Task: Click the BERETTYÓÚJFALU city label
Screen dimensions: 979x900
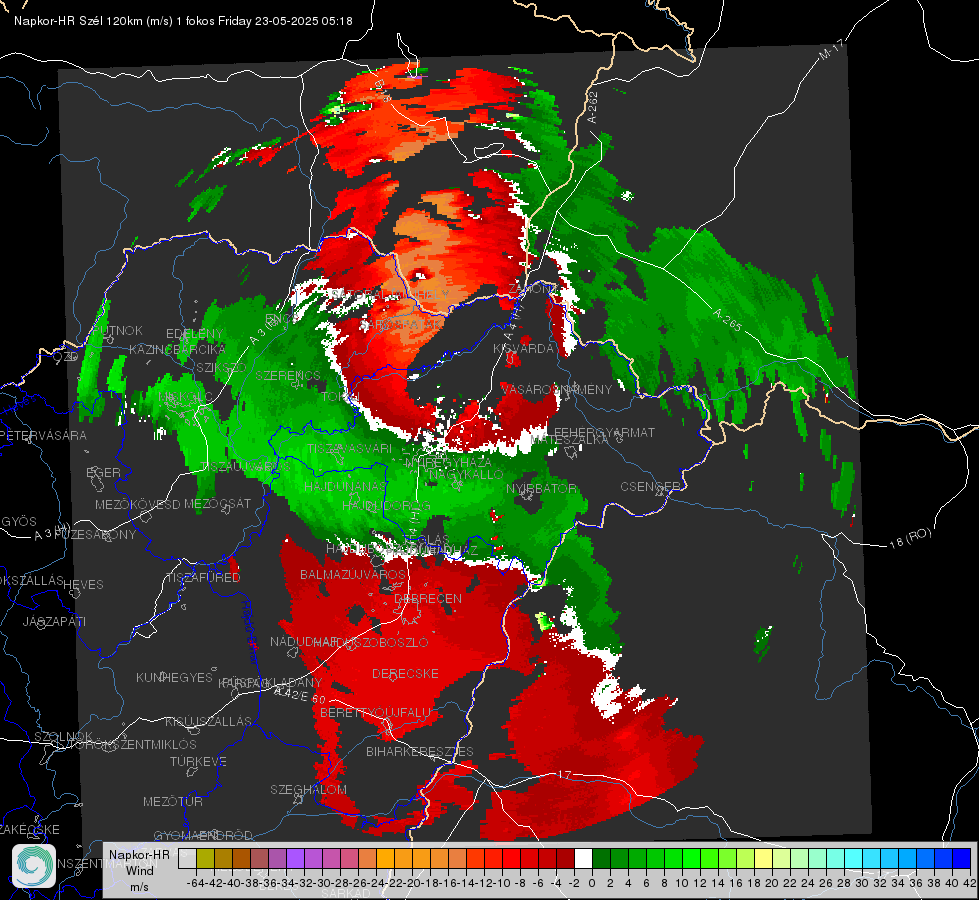Action: click(375, 712)
